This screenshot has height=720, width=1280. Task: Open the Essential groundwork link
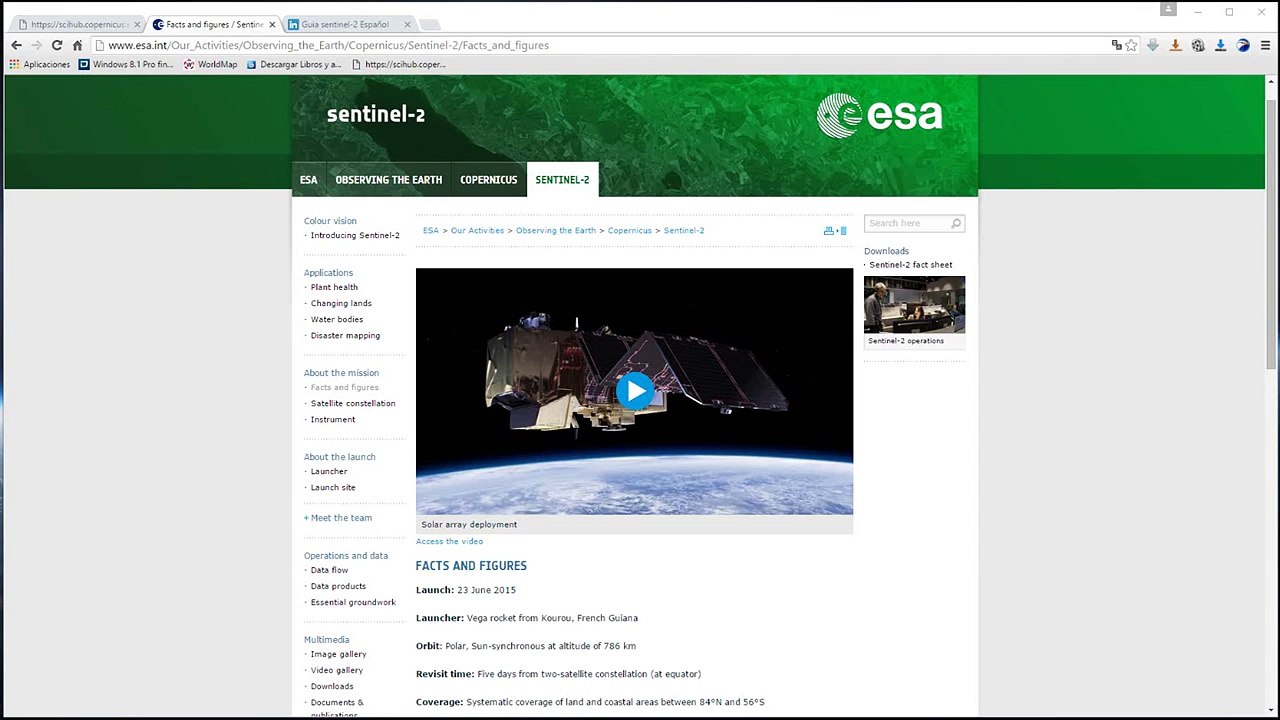(353, 602)
